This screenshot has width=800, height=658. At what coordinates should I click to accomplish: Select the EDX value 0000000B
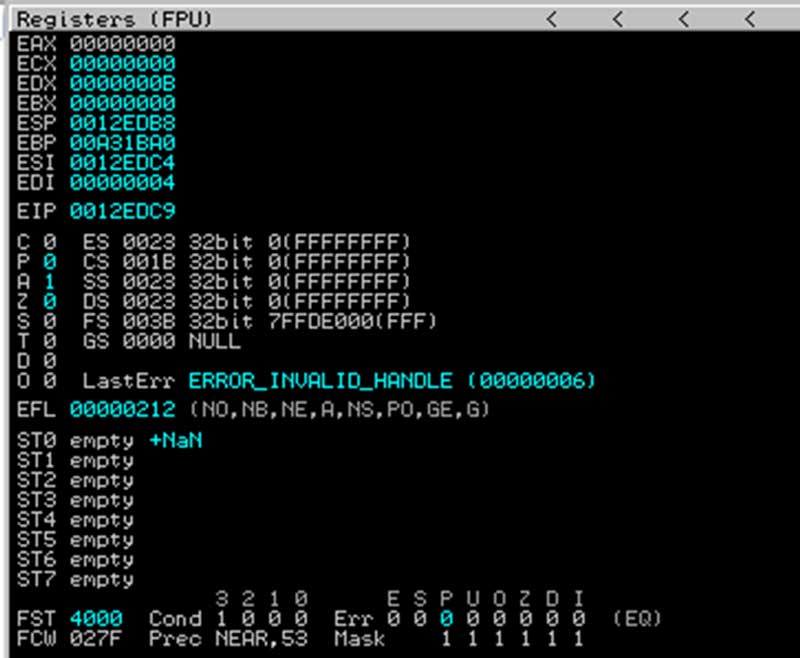(x=122, y=83)
